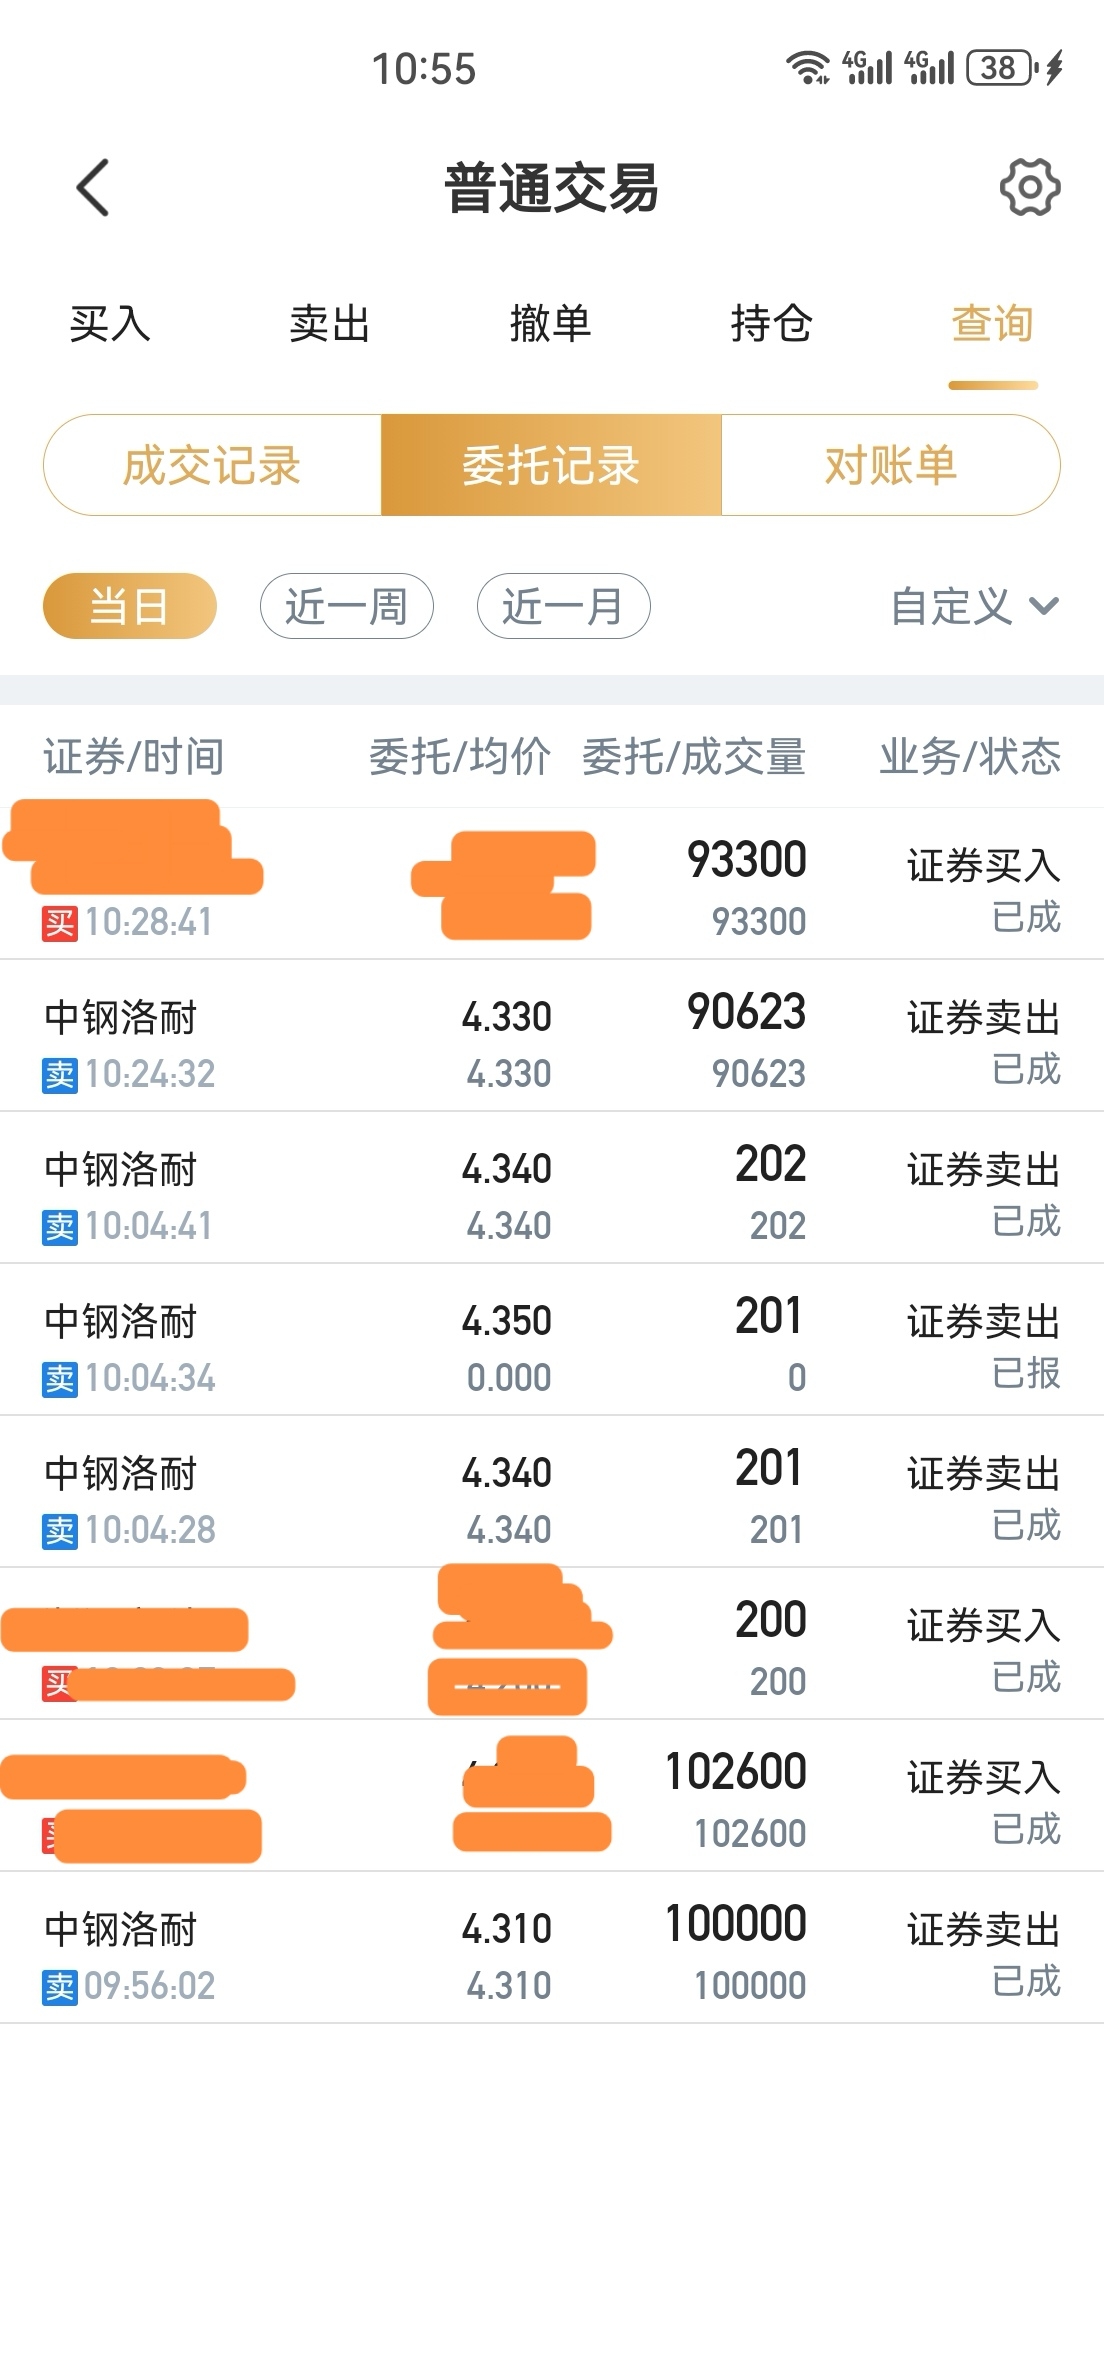The image size is (1104, 2376).
Task: Select the 当日 filter chip
Action: pyautogui.click(x=129, y=606)
